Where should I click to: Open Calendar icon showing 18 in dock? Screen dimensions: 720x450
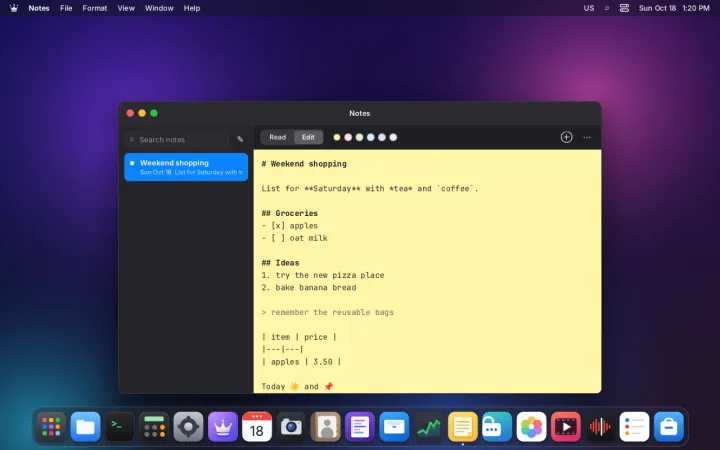coord(257,427)
